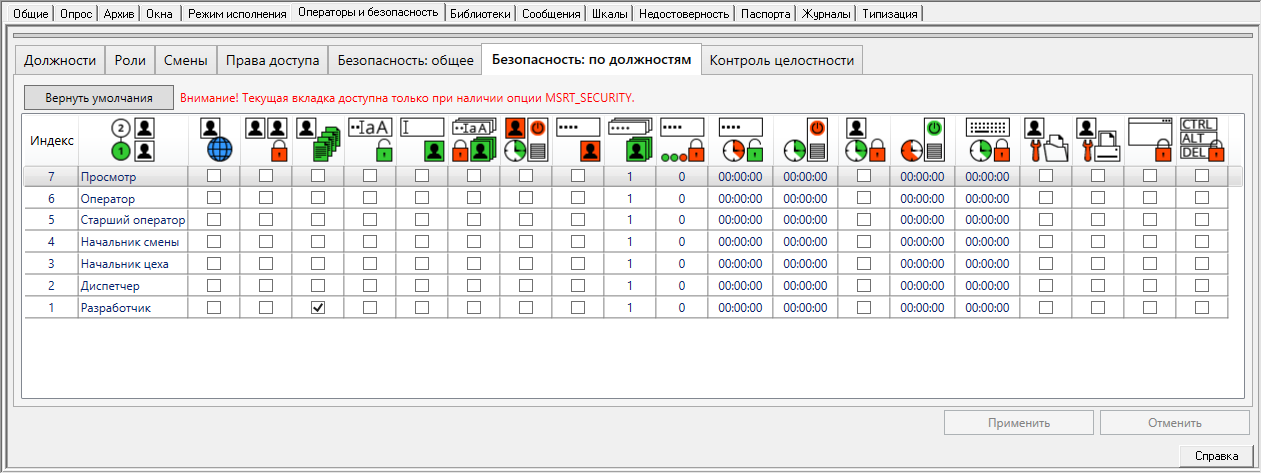Tick the wrench files checkbox for Оператор
The width and height of the screenshot is (1262, 474).
(x=1046, y=198)
